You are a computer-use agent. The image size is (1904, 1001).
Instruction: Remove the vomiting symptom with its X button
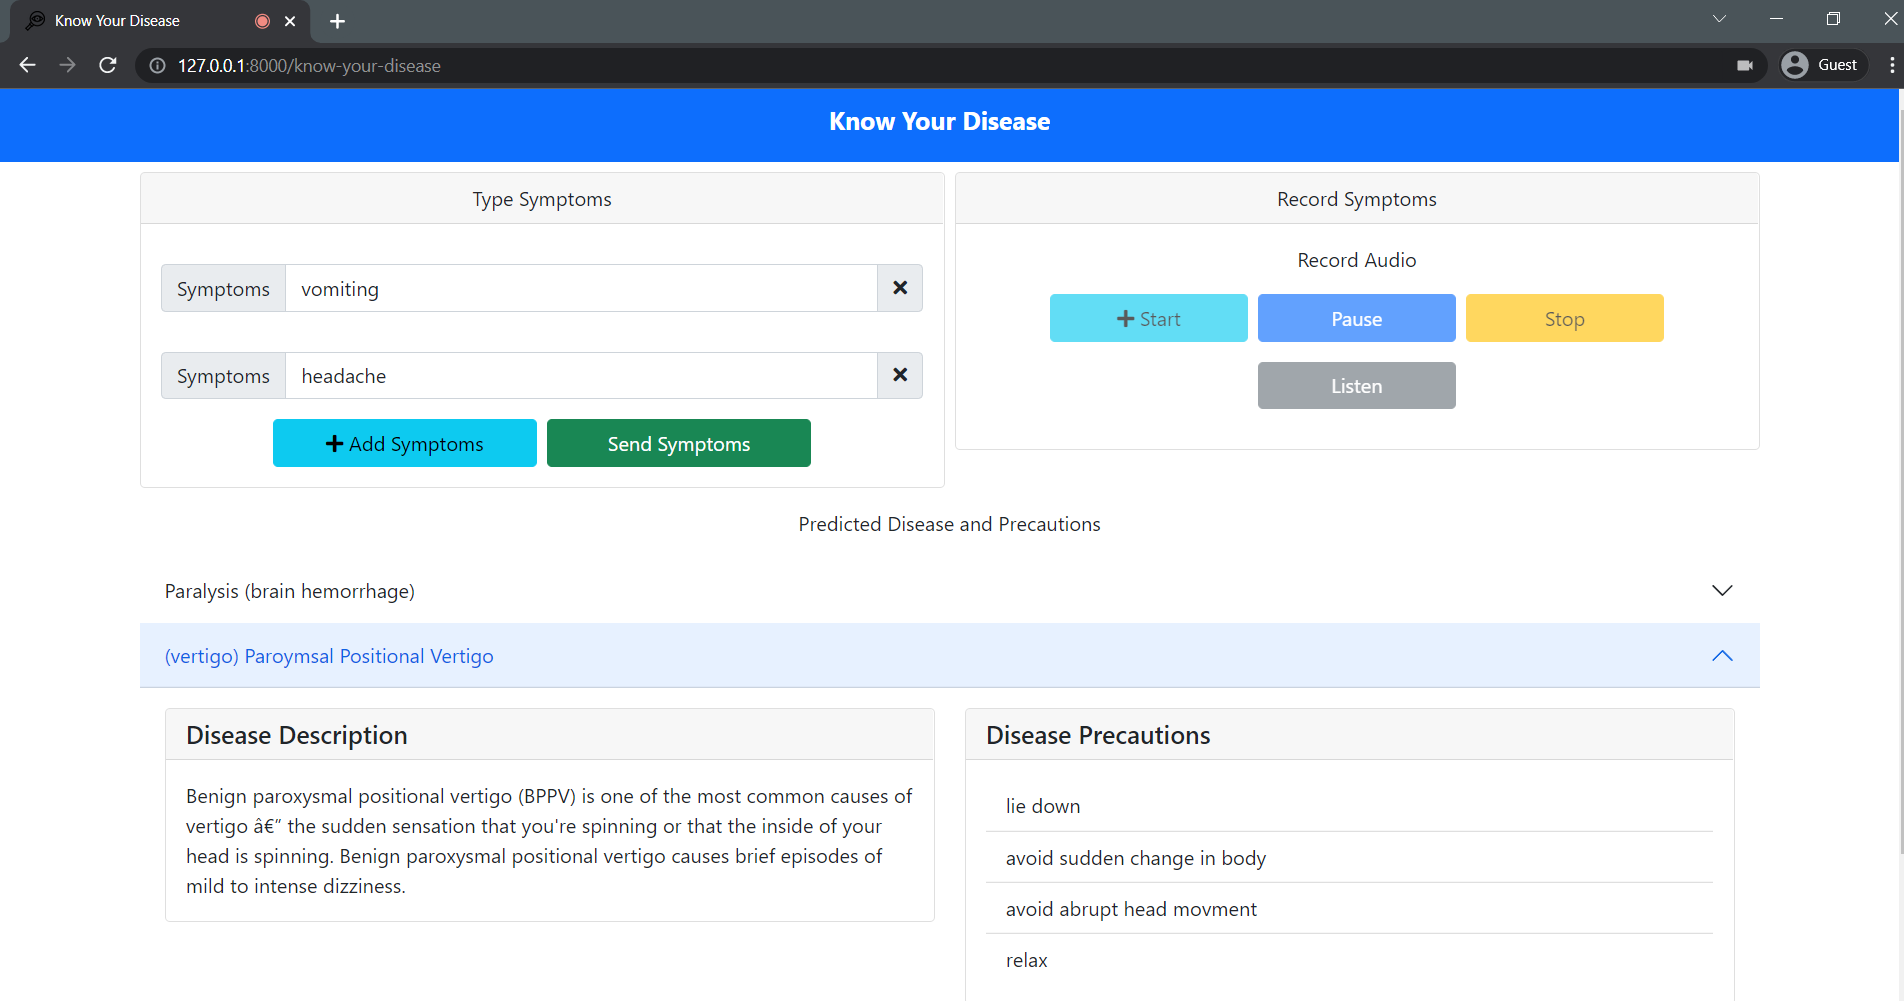tap(900, 288)
